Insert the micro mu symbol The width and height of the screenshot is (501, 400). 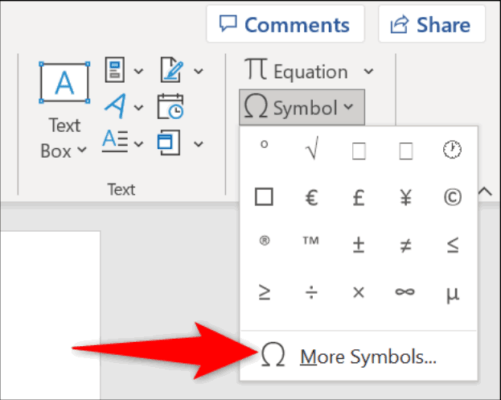(x=453, y=295)
